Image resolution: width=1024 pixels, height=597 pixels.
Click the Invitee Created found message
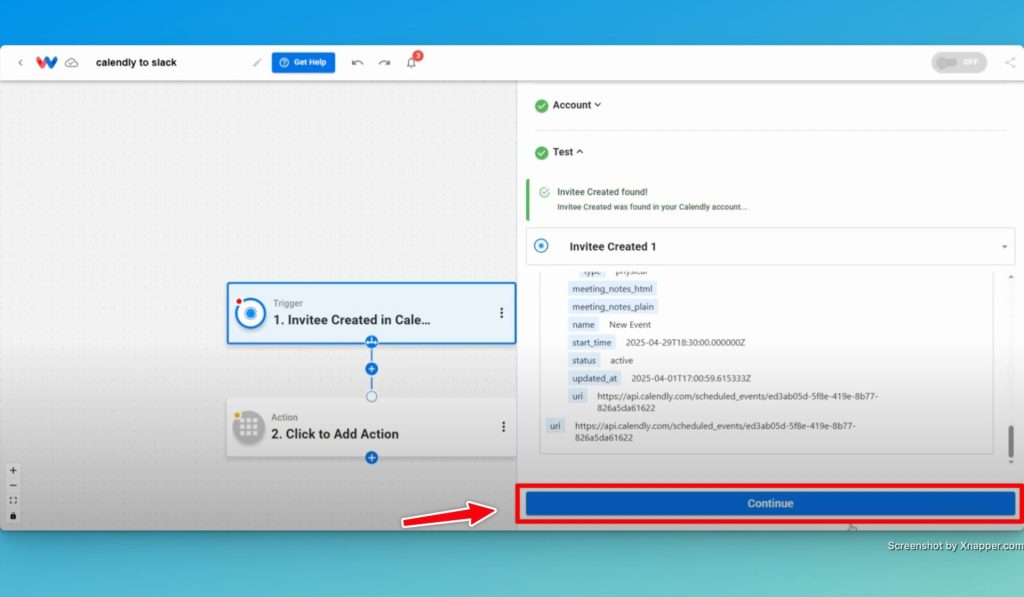[602, 192]
